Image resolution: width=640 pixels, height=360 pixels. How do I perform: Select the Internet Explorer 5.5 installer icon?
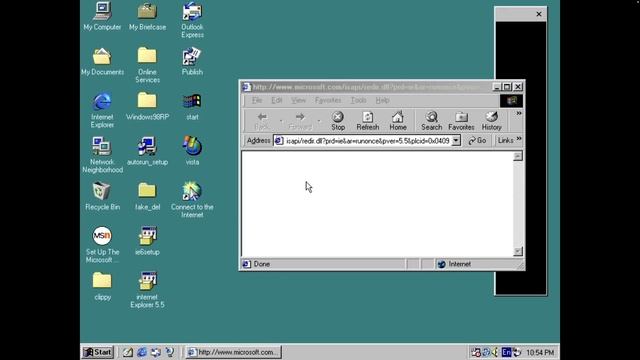coord(147,290)
